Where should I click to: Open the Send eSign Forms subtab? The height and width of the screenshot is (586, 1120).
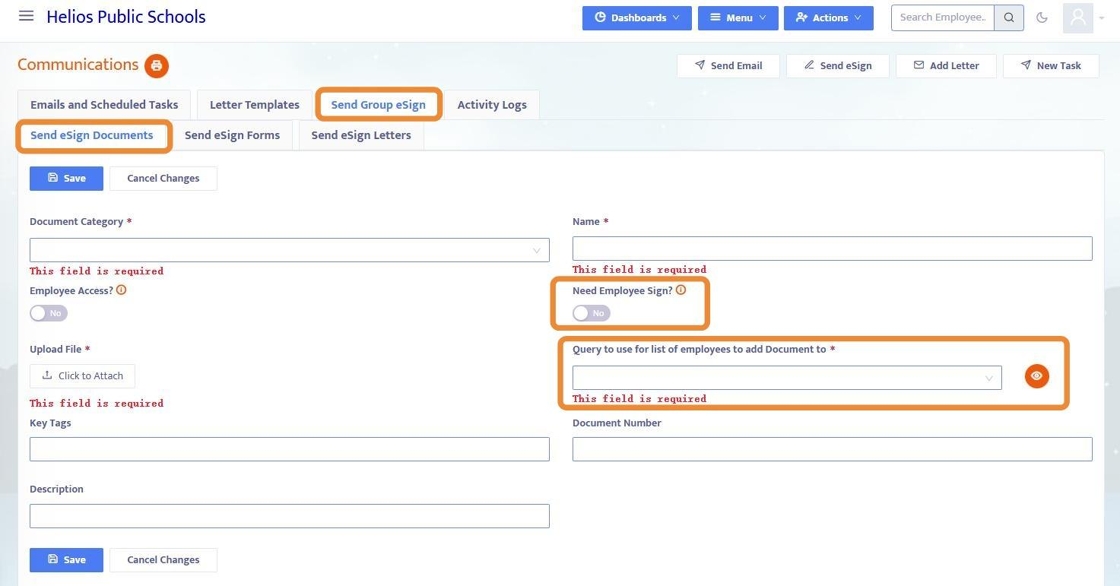232,135
